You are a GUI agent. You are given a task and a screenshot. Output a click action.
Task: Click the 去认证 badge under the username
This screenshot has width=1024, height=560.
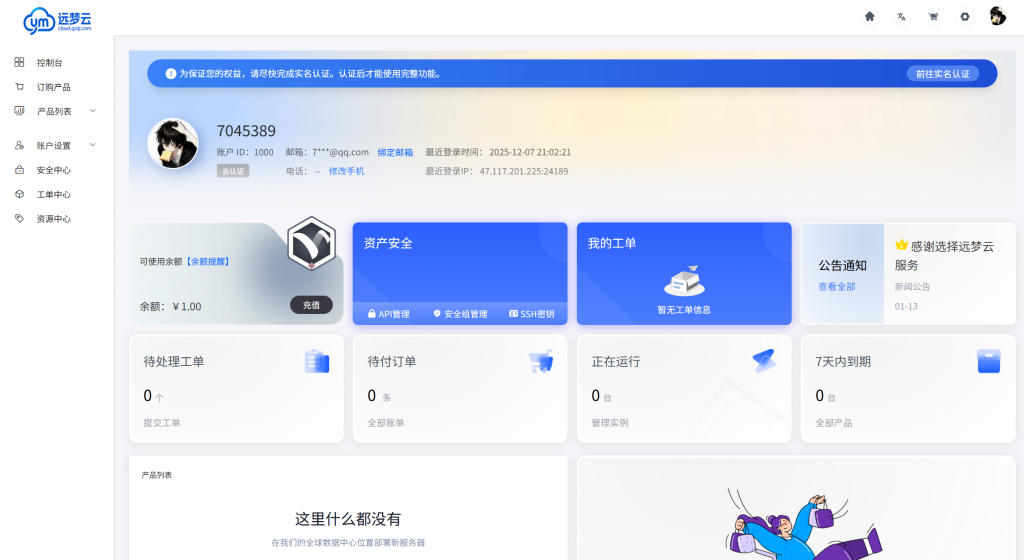(x=233, y=171)
